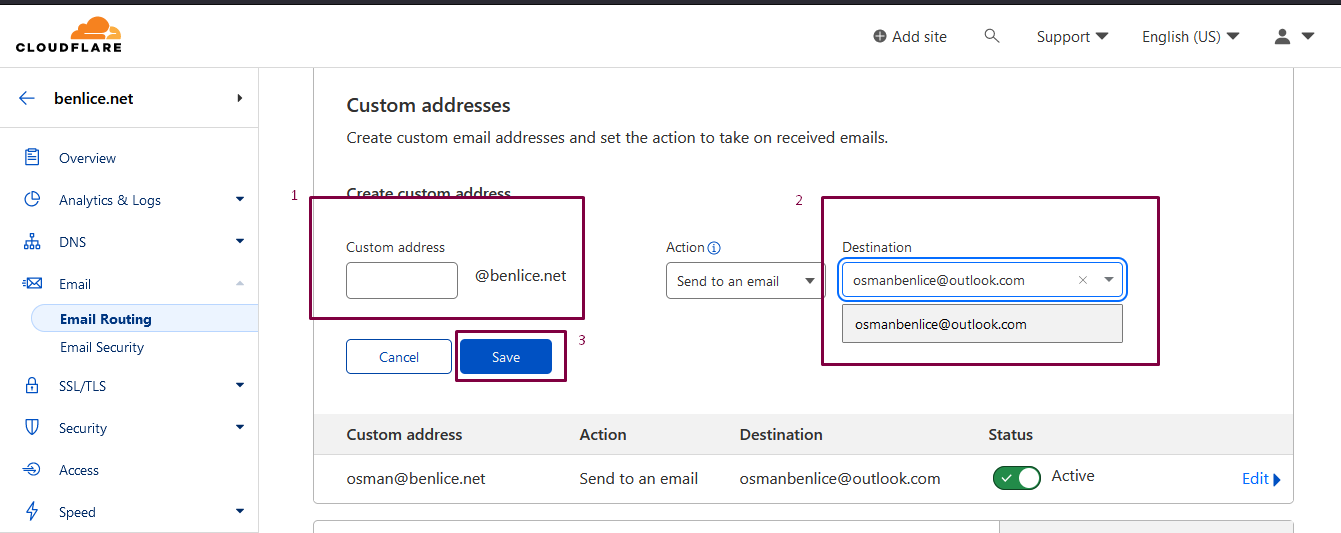The width and height of the screenshot is (1341, 533).
Task: Toggle Active status for osman@benlice.net
Action: click(1017, 477)
